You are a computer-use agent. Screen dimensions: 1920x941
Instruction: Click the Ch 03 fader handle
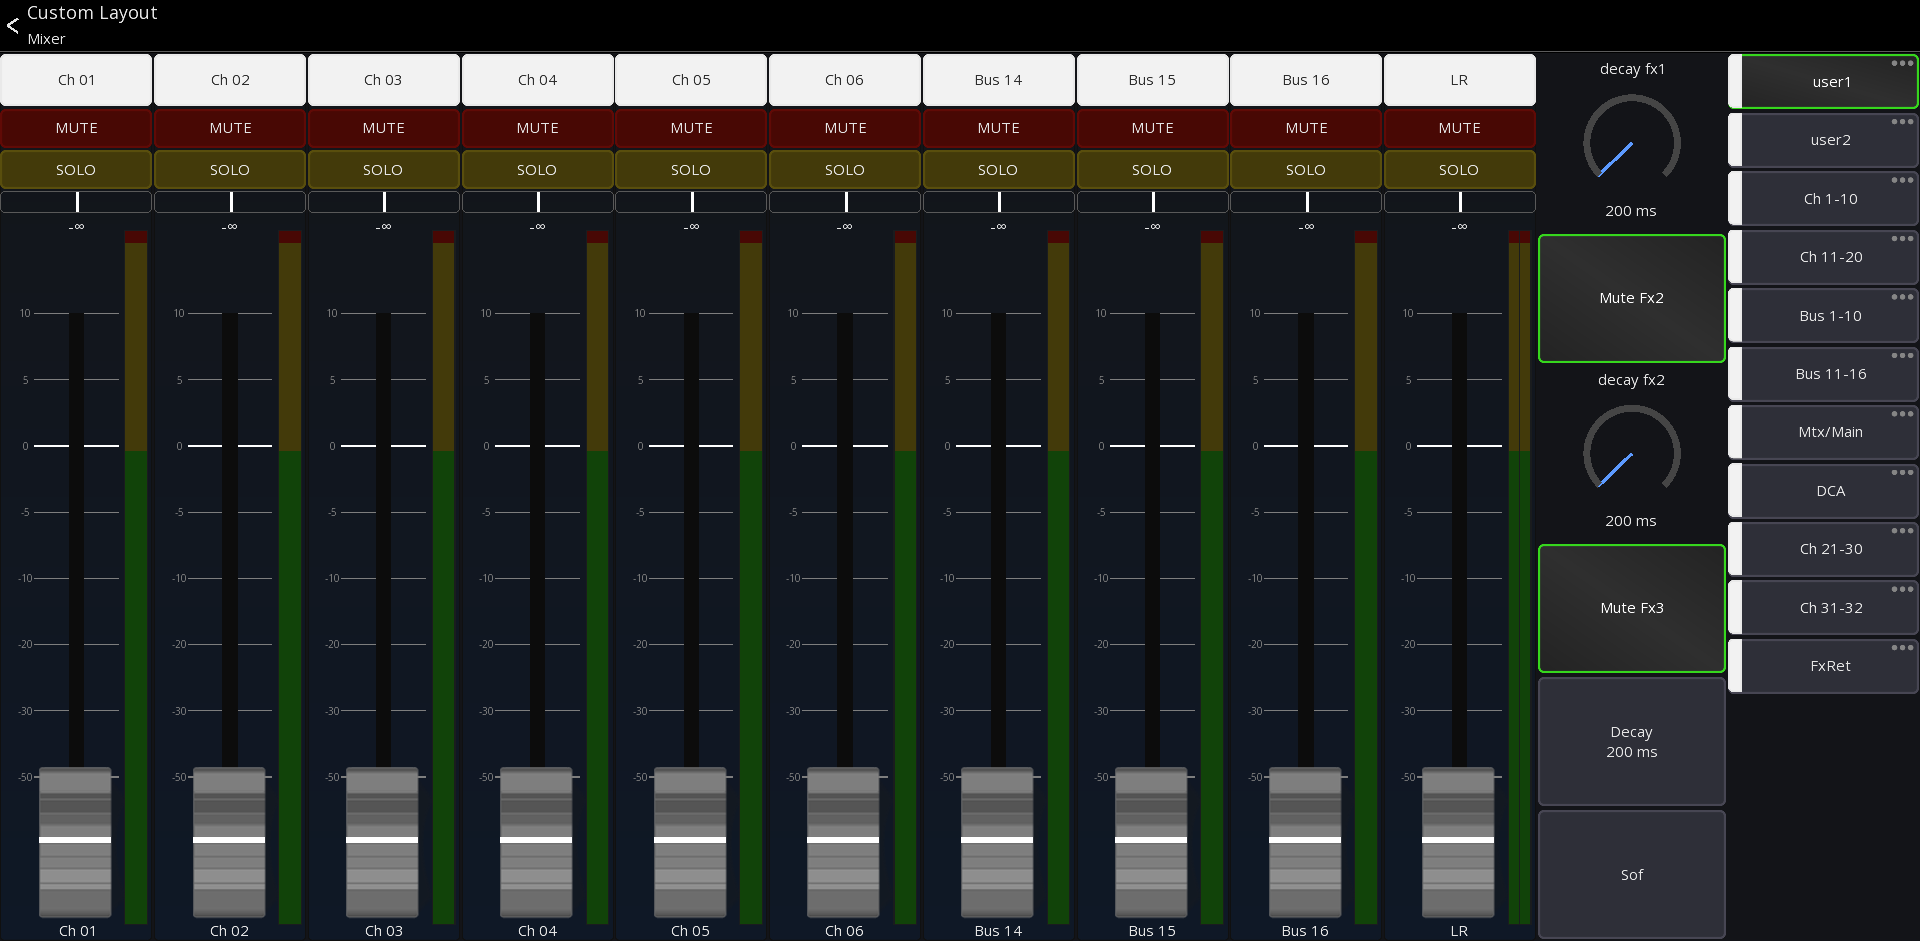click(382, 841)
